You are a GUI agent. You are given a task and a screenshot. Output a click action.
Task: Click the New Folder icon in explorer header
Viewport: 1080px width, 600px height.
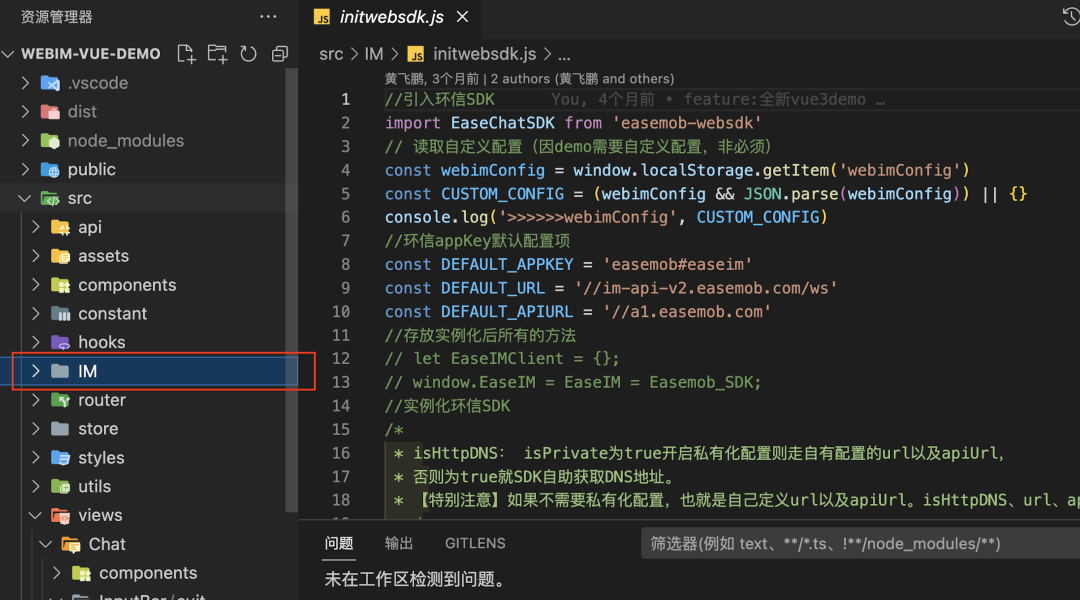[x=218, y=54]
